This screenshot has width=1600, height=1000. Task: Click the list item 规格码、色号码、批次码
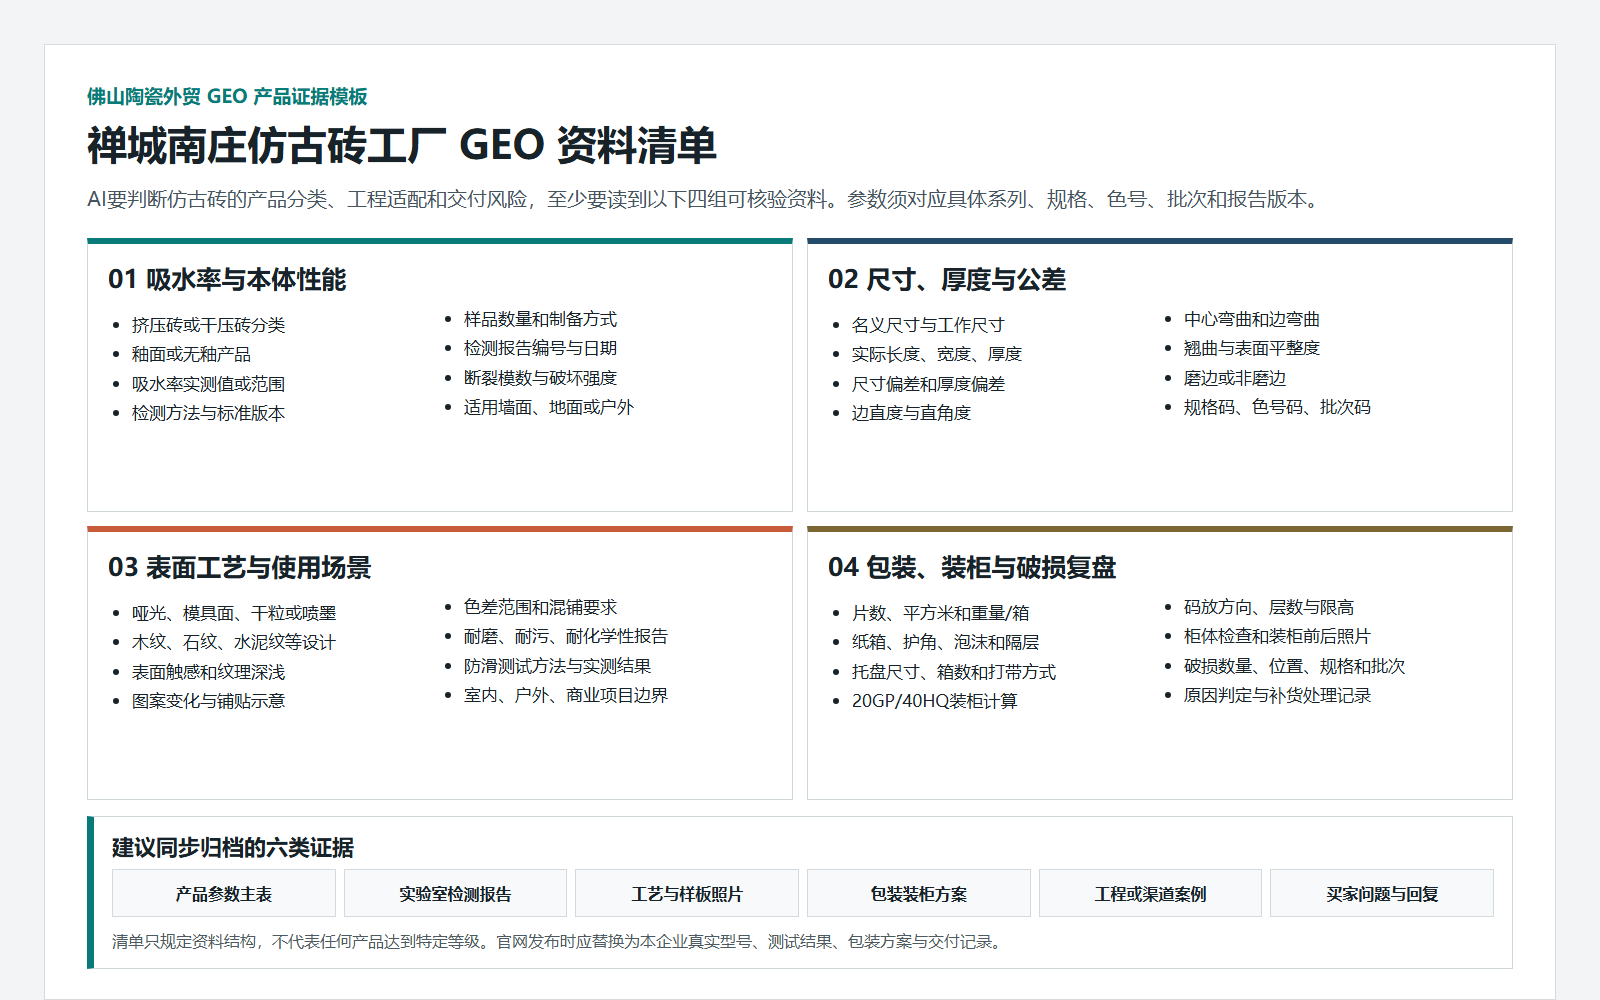pyautogui.click(x=1278, y=407)
